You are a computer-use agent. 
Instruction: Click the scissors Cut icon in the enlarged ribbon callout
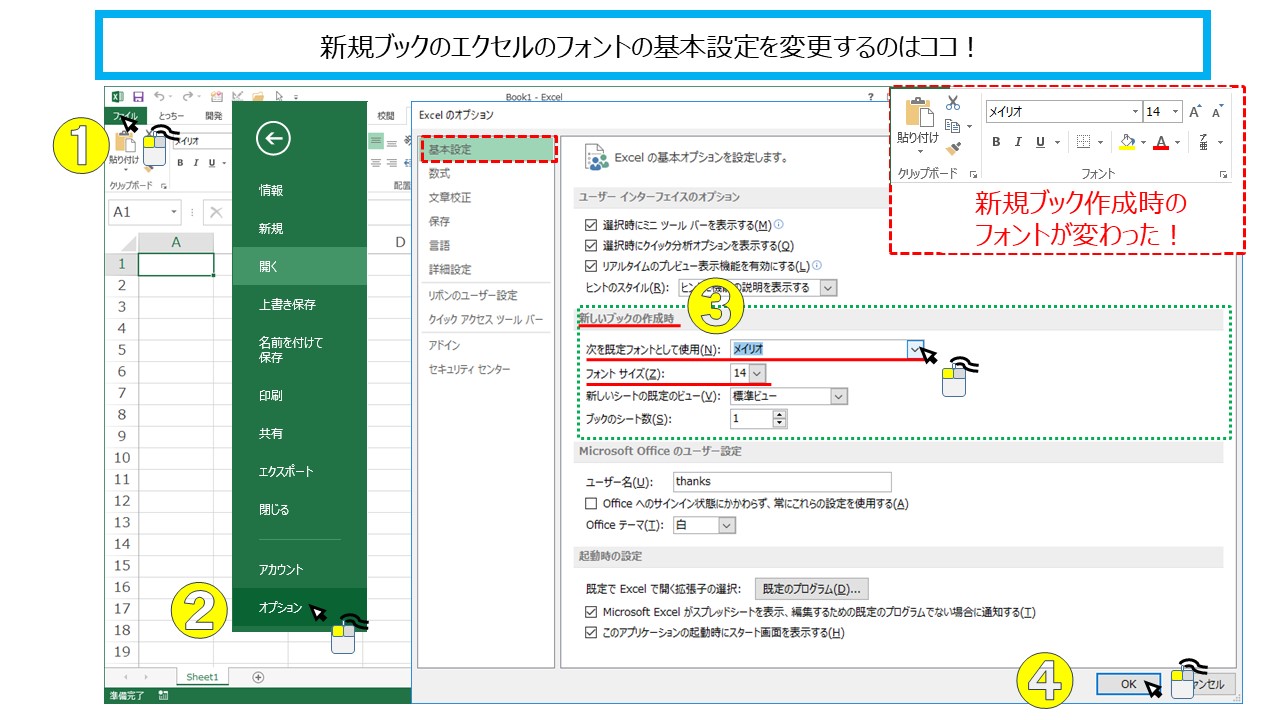click(x=953, y=102)
